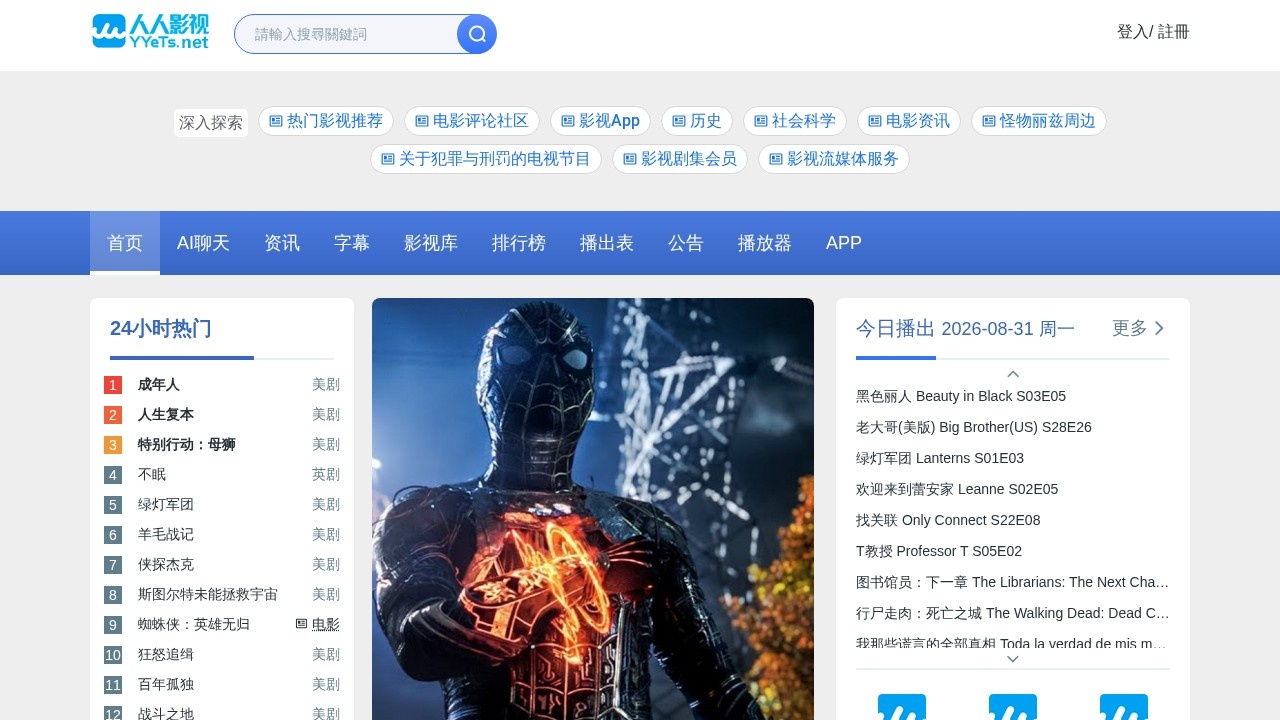Open hot list entry 羊毛战记
The height and width of the screenshot is (720, 1280).
[x=166, y=535]
